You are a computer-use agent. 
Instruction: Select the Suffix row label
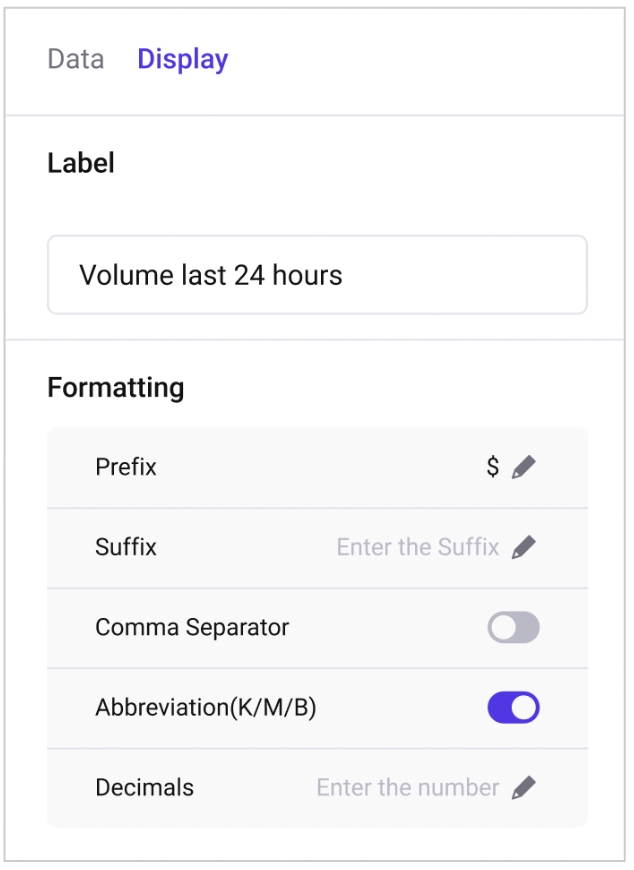click(x=126, y=547)
